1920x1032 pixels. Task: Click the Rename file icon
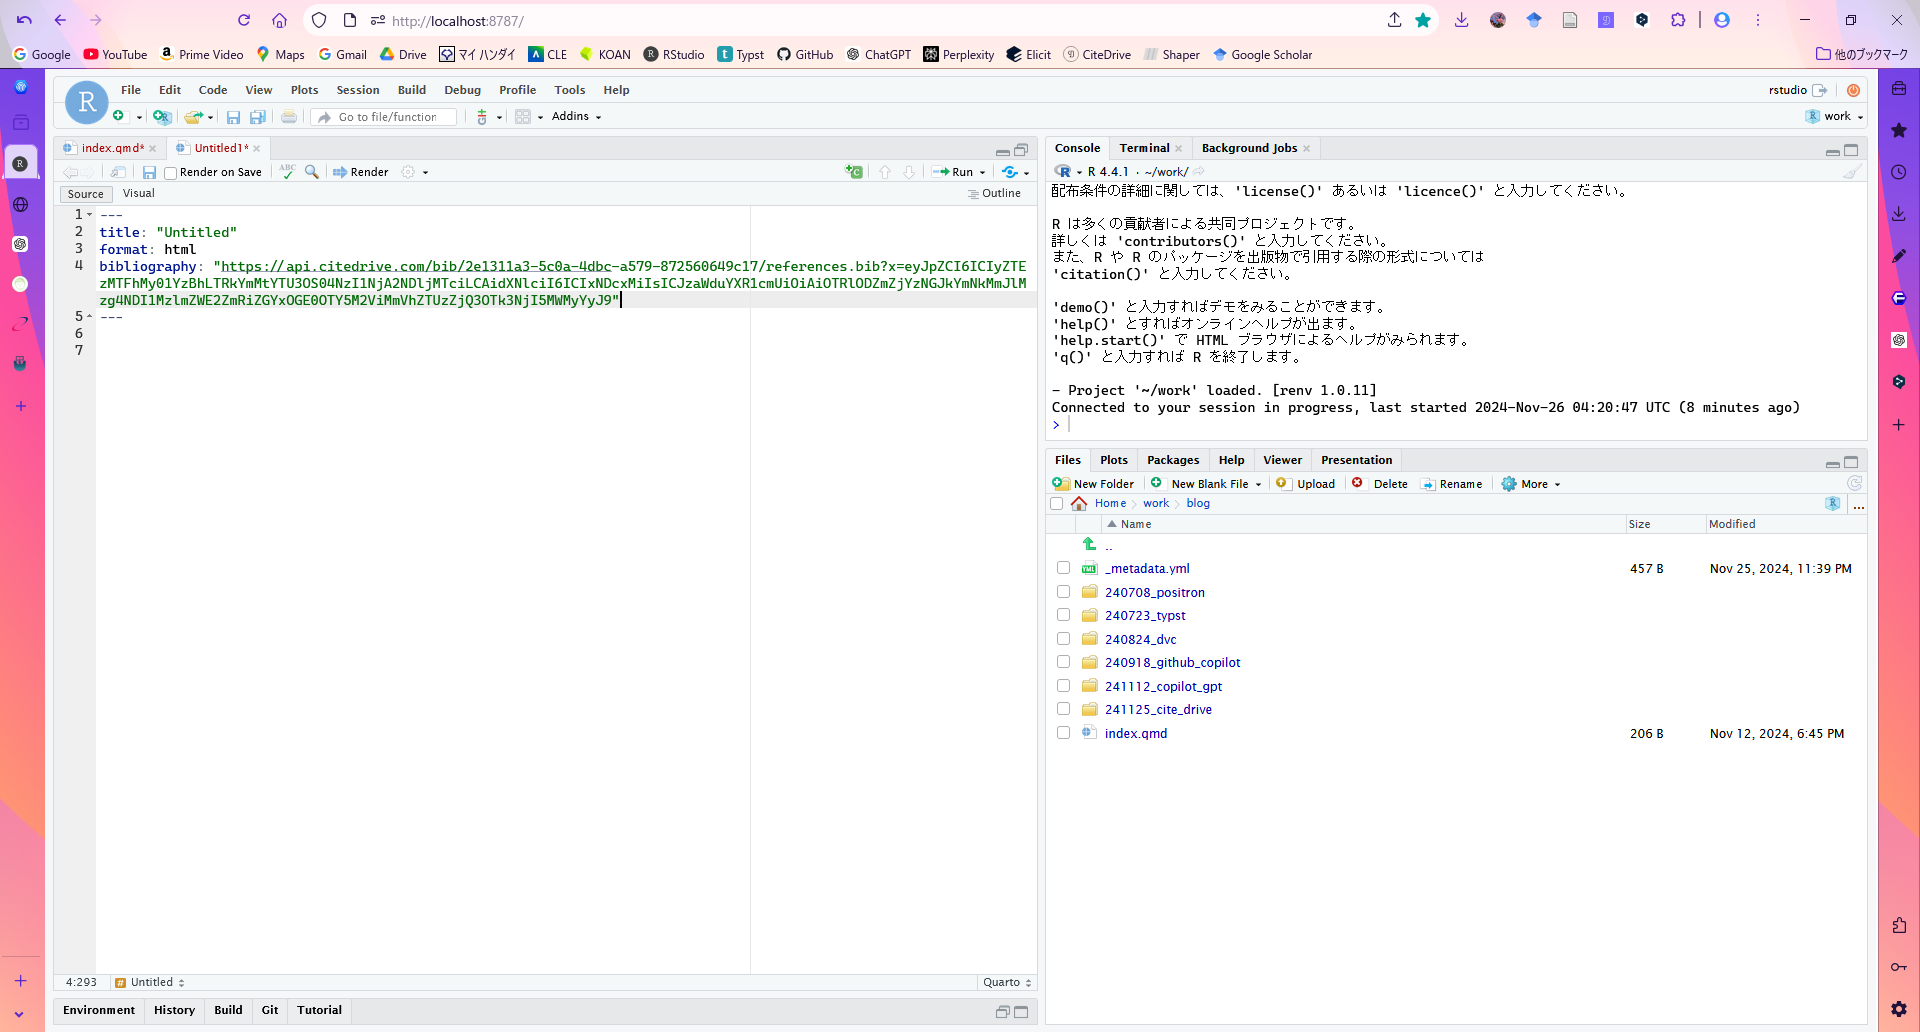[1428, 484]
